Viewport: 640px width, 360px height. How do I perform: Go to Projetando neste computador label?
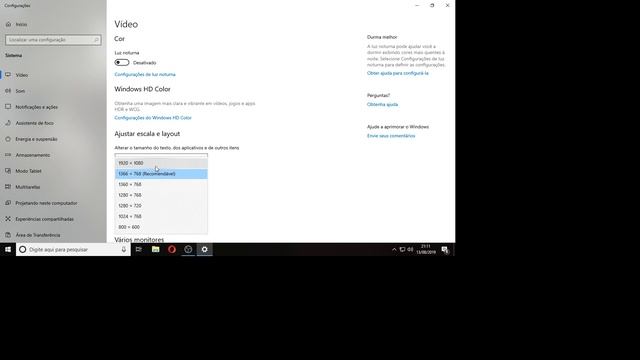click(47, 203)
